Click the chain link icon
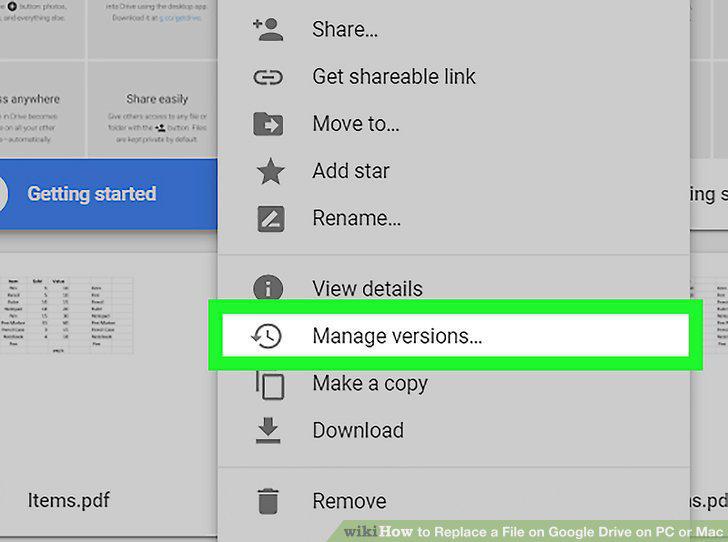Viewport: 728px width, 542px height. point(268,77)
